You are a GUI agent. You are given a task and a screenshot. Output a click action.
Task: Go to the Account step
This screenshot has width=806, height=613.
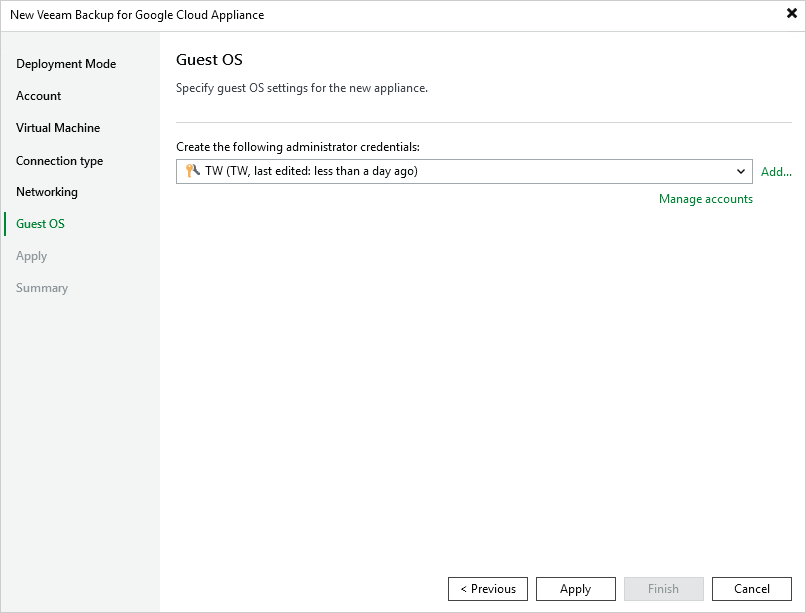[x=39, y=96]
